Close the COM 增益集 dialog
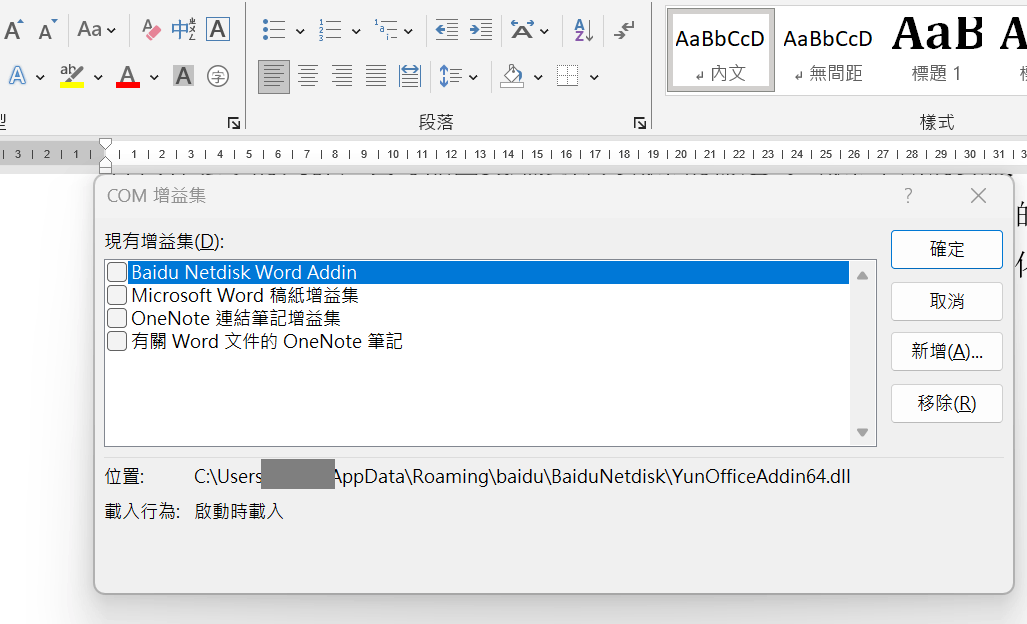1027x624 pixels. 979,196
